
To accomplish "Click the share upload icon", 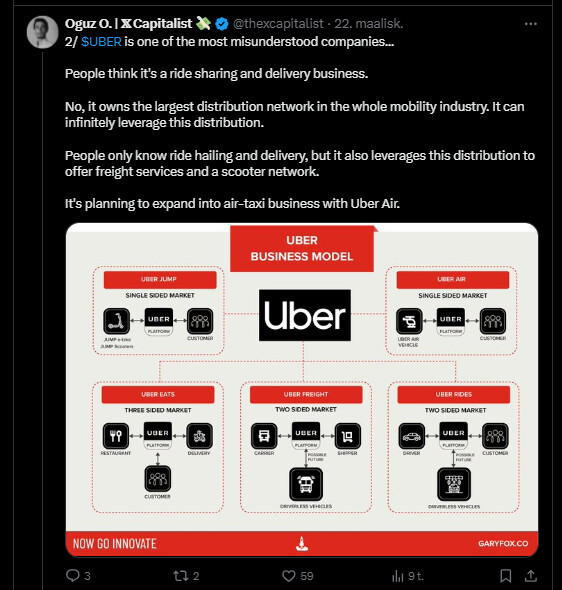I will [x=530, y=576].
